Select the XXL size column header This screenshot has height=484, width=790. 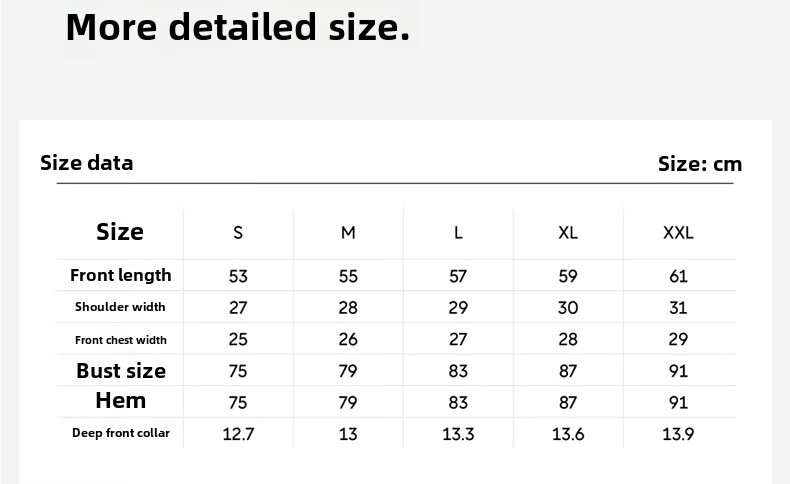678,233
